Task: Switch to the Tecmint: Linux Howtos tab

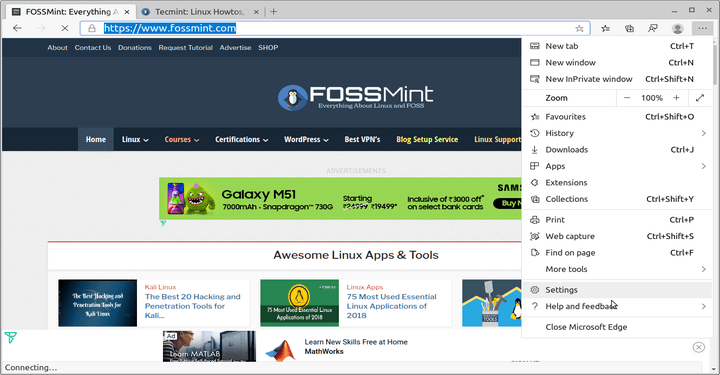Action: [199, 12]
